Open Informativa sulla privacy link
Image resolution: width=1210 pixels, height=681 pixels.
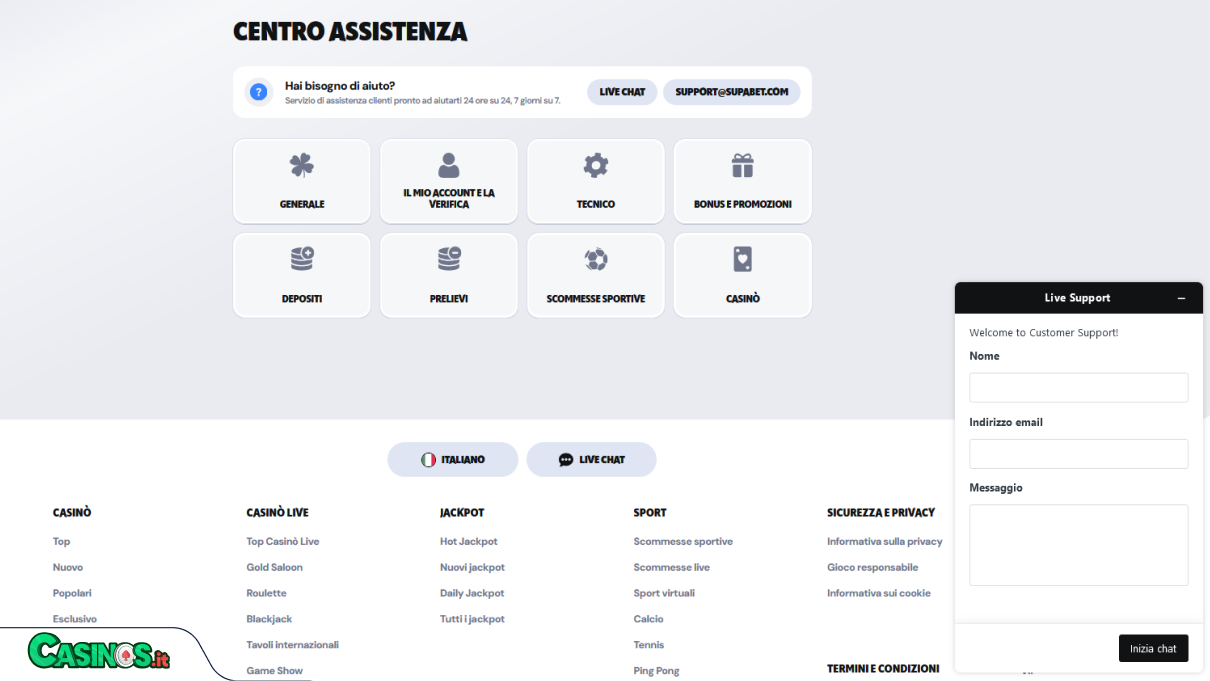point(884,541)
